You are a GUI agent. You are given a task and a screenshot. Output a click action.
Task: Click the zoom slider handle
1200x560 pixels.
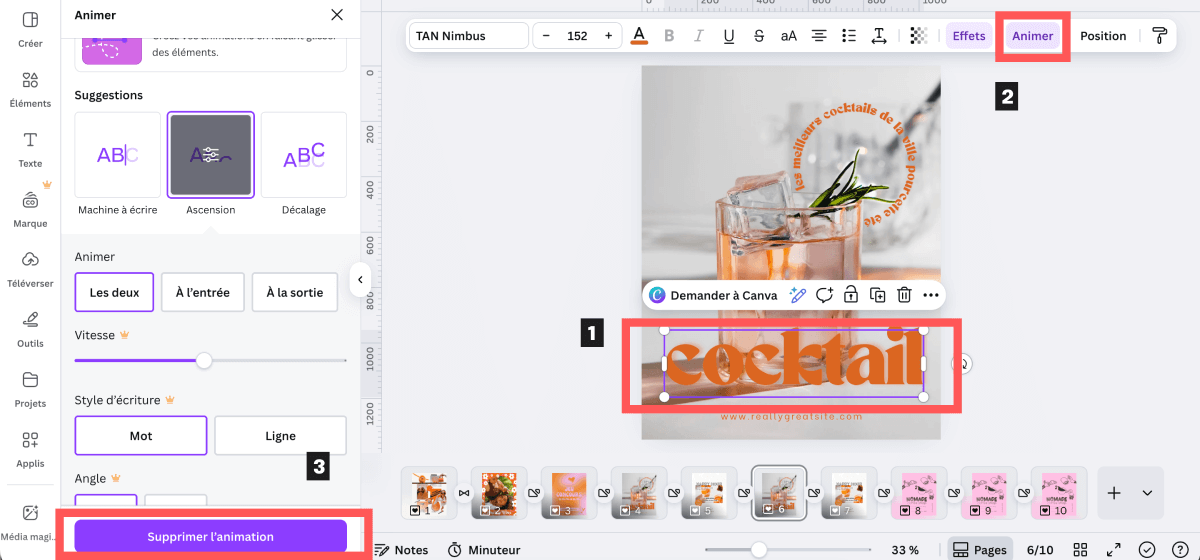coord(759,550)
